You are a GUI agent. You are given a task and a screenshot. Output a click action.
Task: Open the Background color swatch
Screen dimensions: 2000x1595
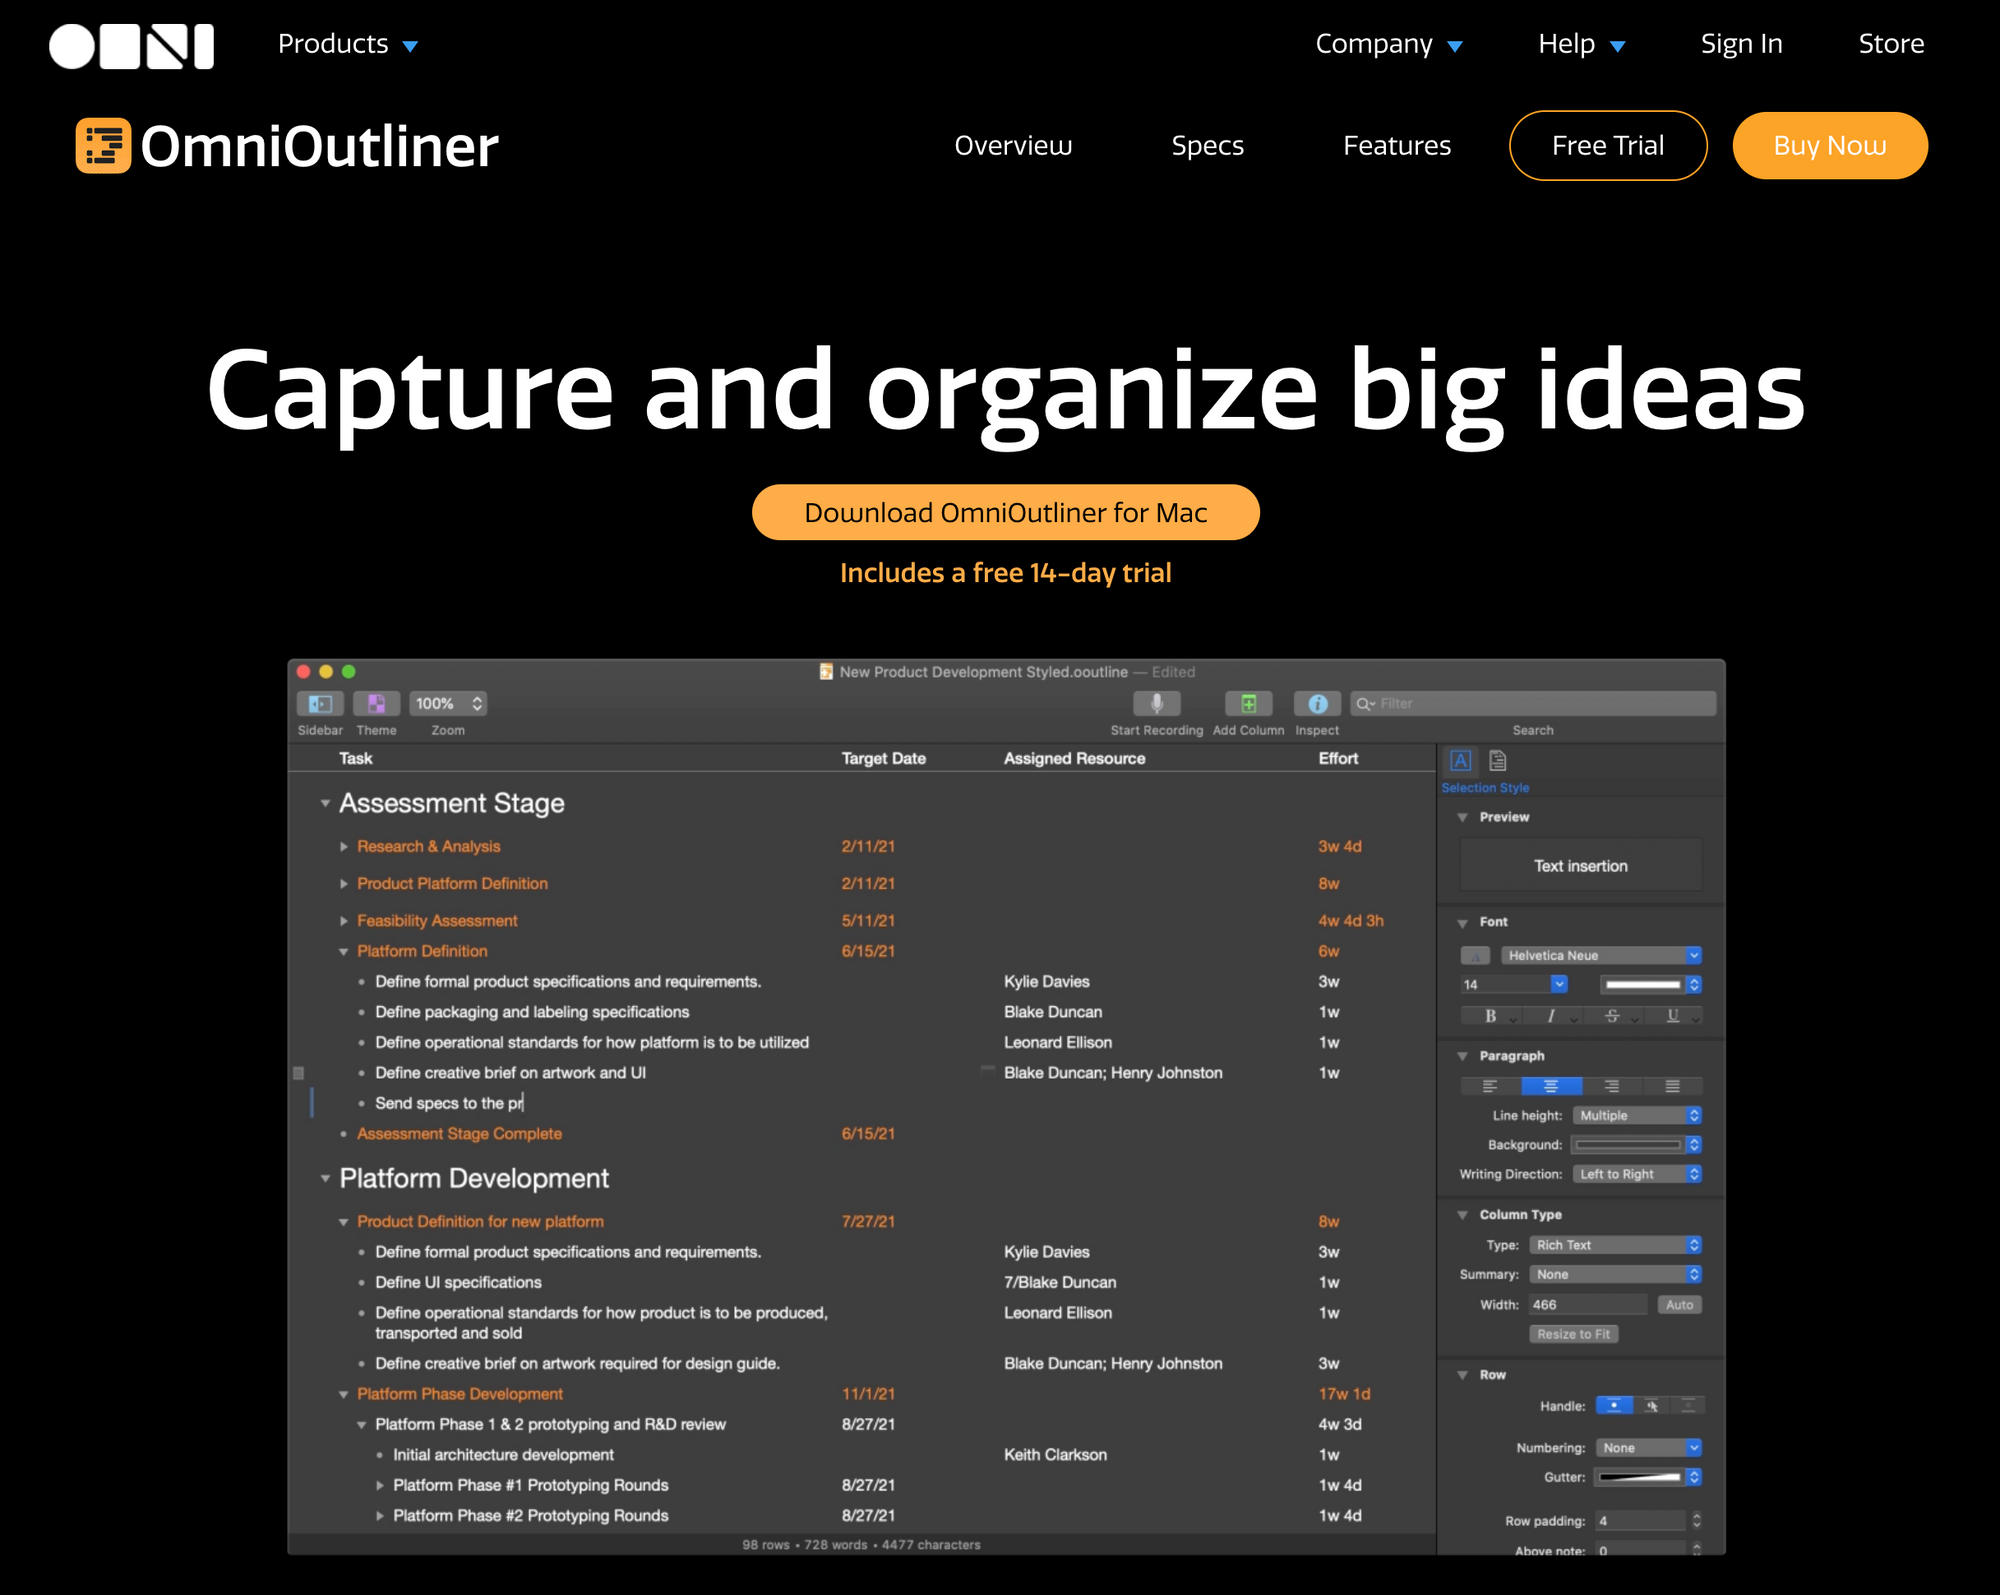1637,1145
